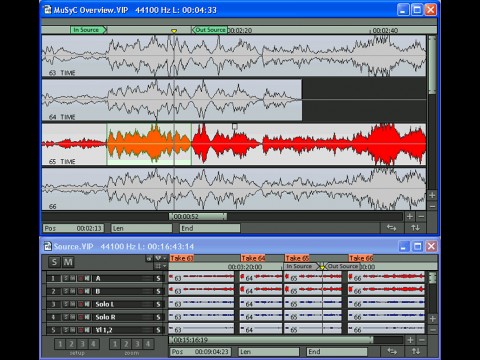Mute track 1 A with small M button
The width and height of the screenshot is (480, 360).
(x=73, y=278)
